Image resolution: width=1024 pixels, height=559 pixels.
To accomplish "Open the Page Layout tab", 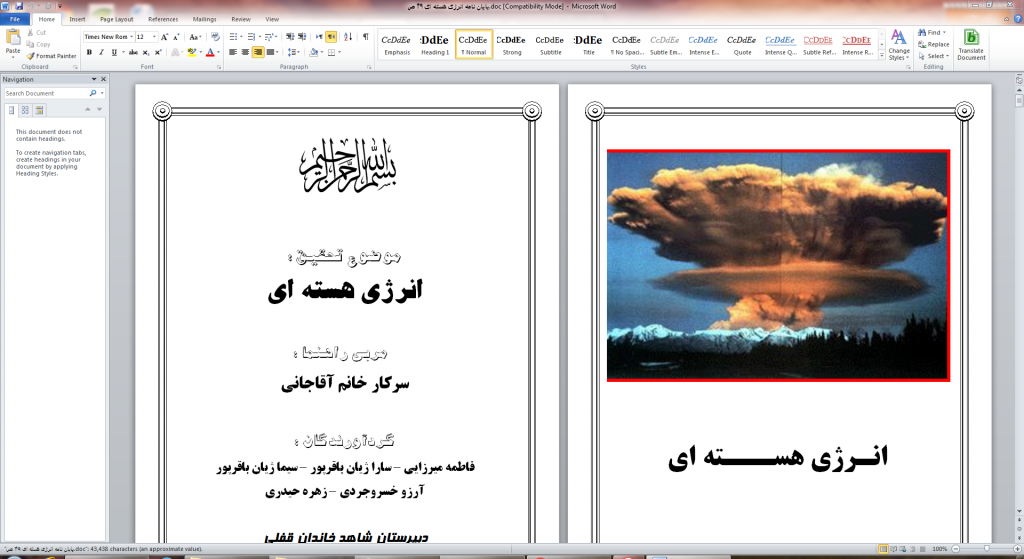I will pos(117,19).
